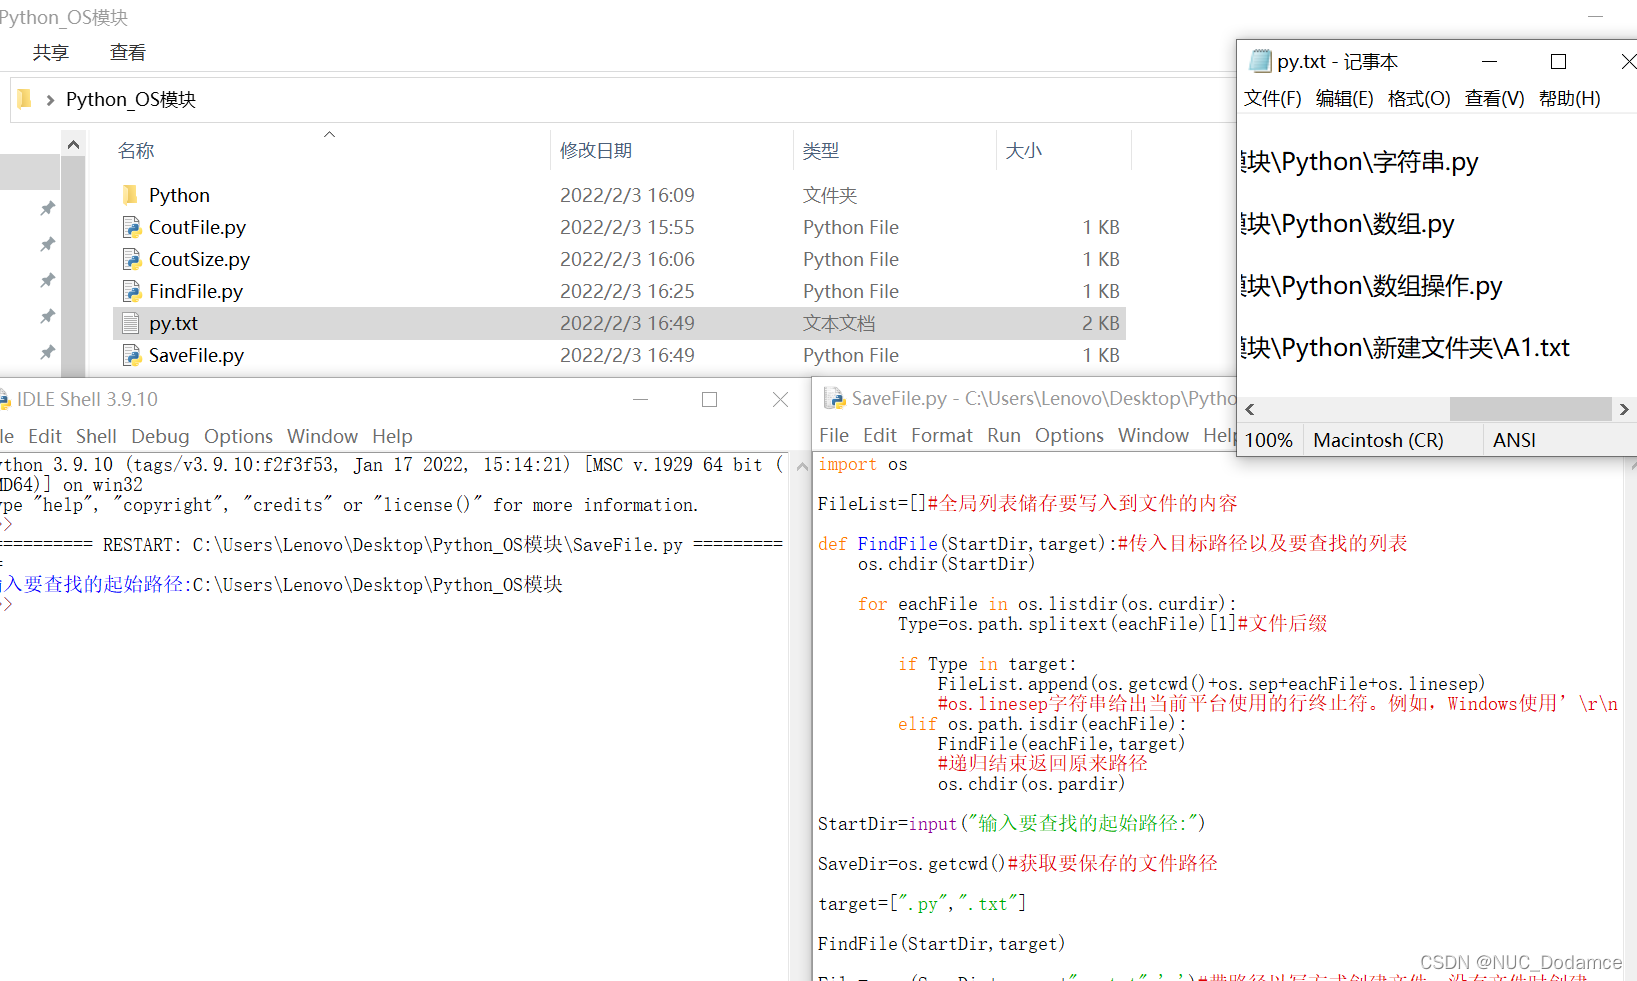Click the FindFile.py file icon

tap(131, 291)
